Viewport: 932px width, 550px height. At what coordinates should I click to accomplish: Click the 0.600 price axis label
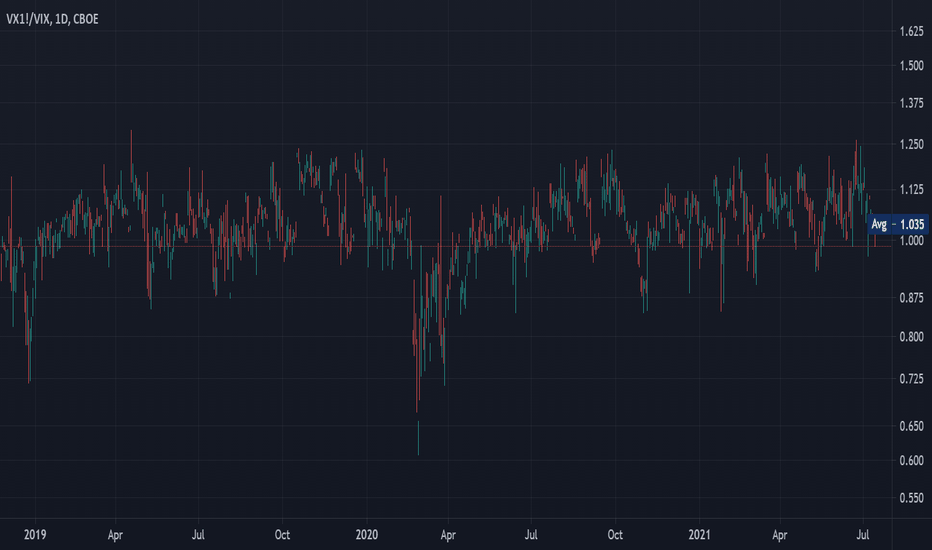tap(912, 461)
